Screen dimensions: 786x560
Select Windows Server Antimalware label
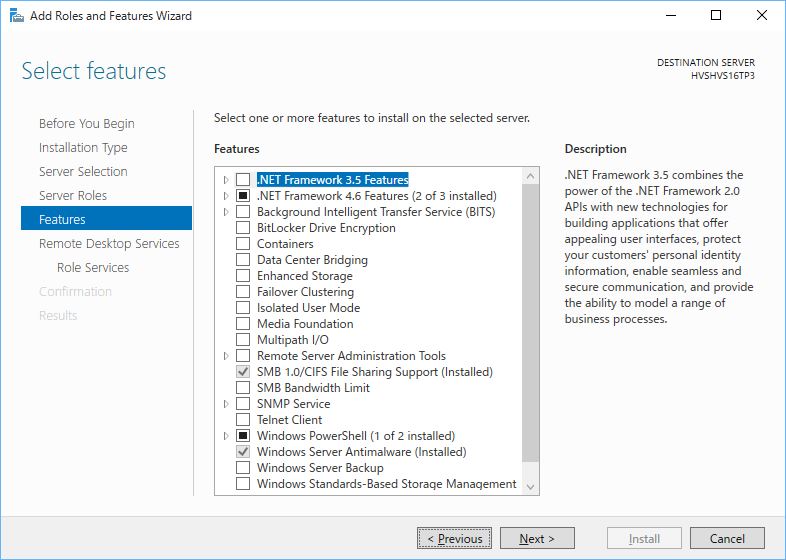[x=361, y=452]
